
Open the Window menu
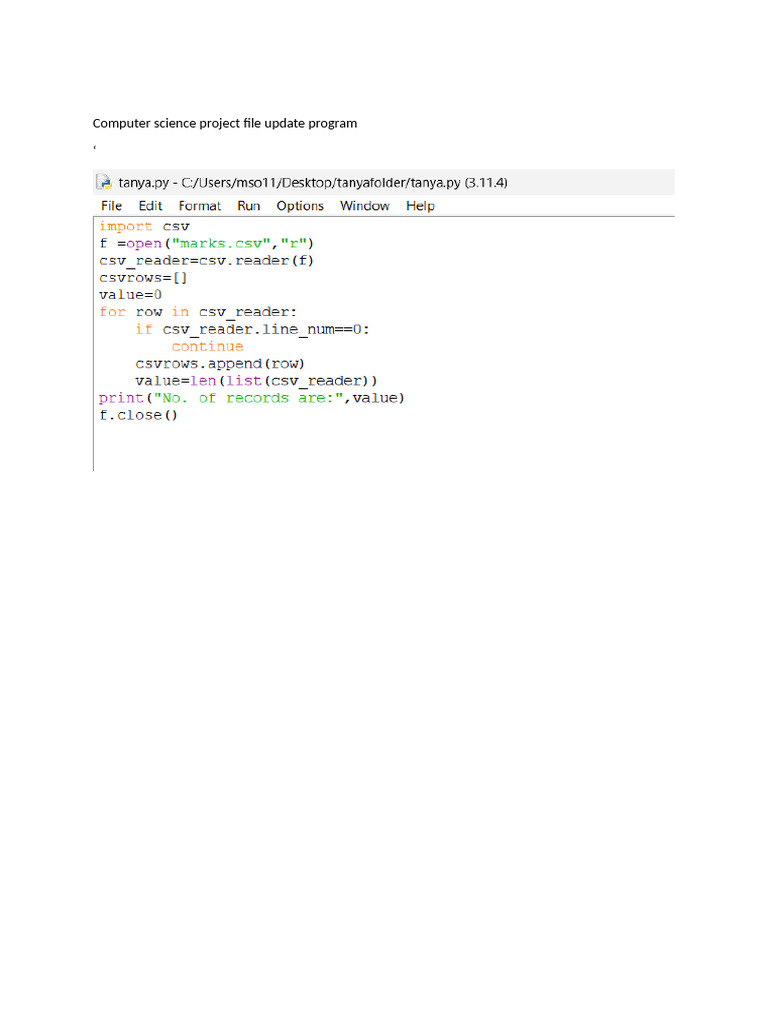tap(364, 206)
